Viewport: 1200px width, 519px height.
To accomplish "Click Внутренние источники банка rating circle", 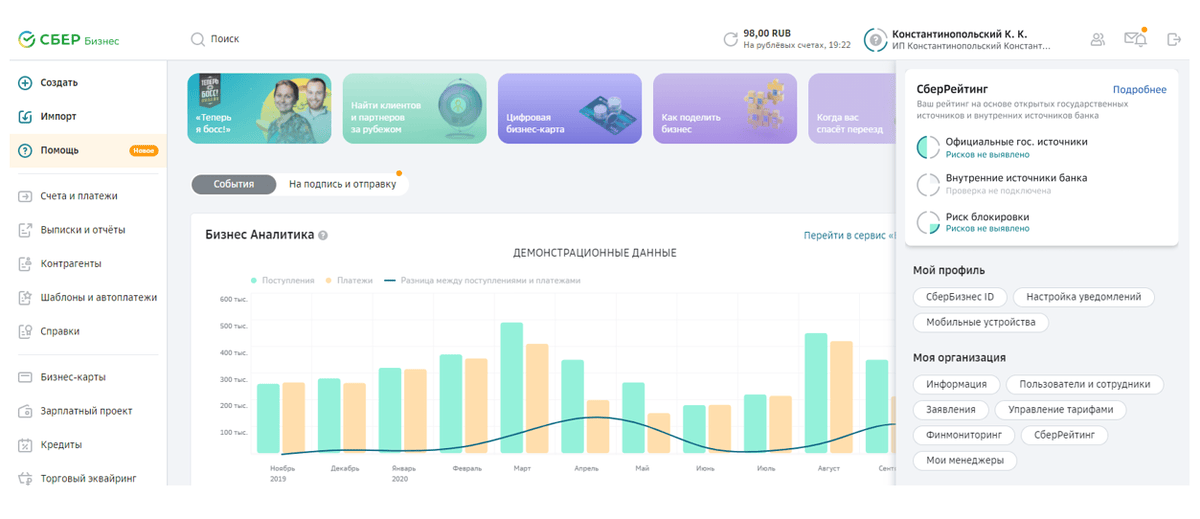I will (928, 184).
